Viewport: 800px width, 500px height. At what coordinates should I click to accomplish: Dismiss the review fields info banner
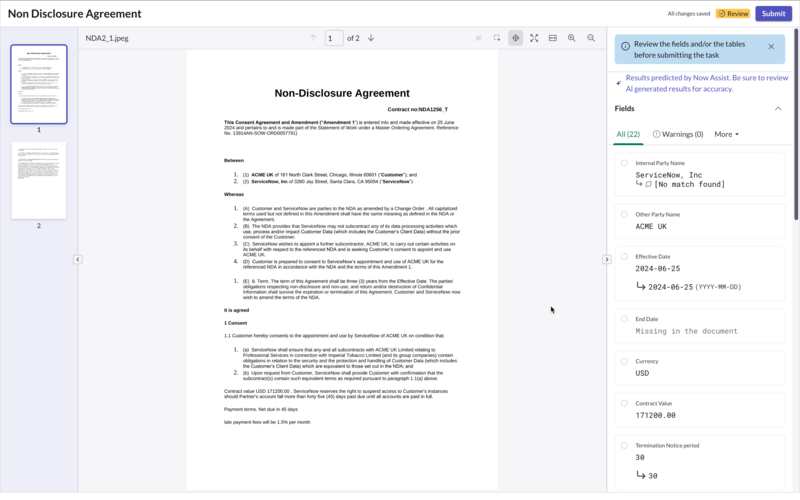[x=771, y=46]
